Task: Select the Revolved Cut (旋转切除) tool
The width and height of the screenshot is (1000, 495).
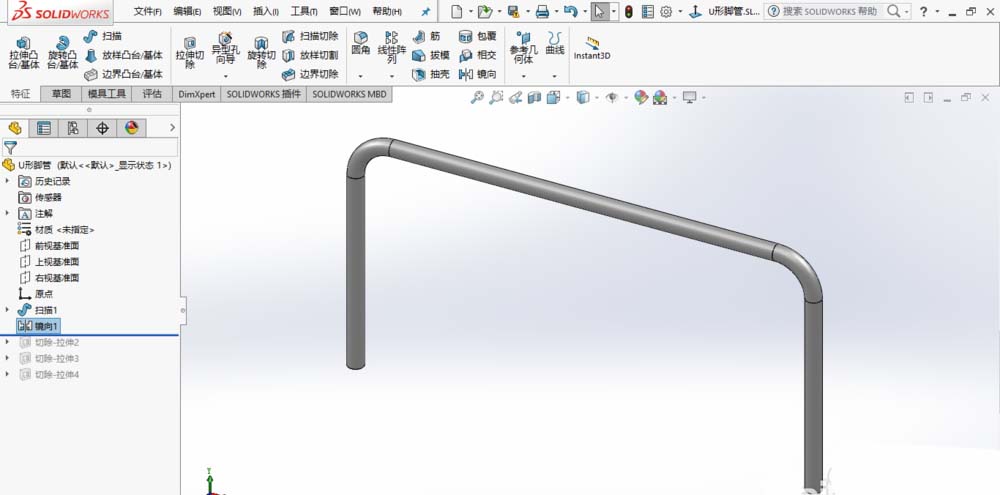Action: 261,54
